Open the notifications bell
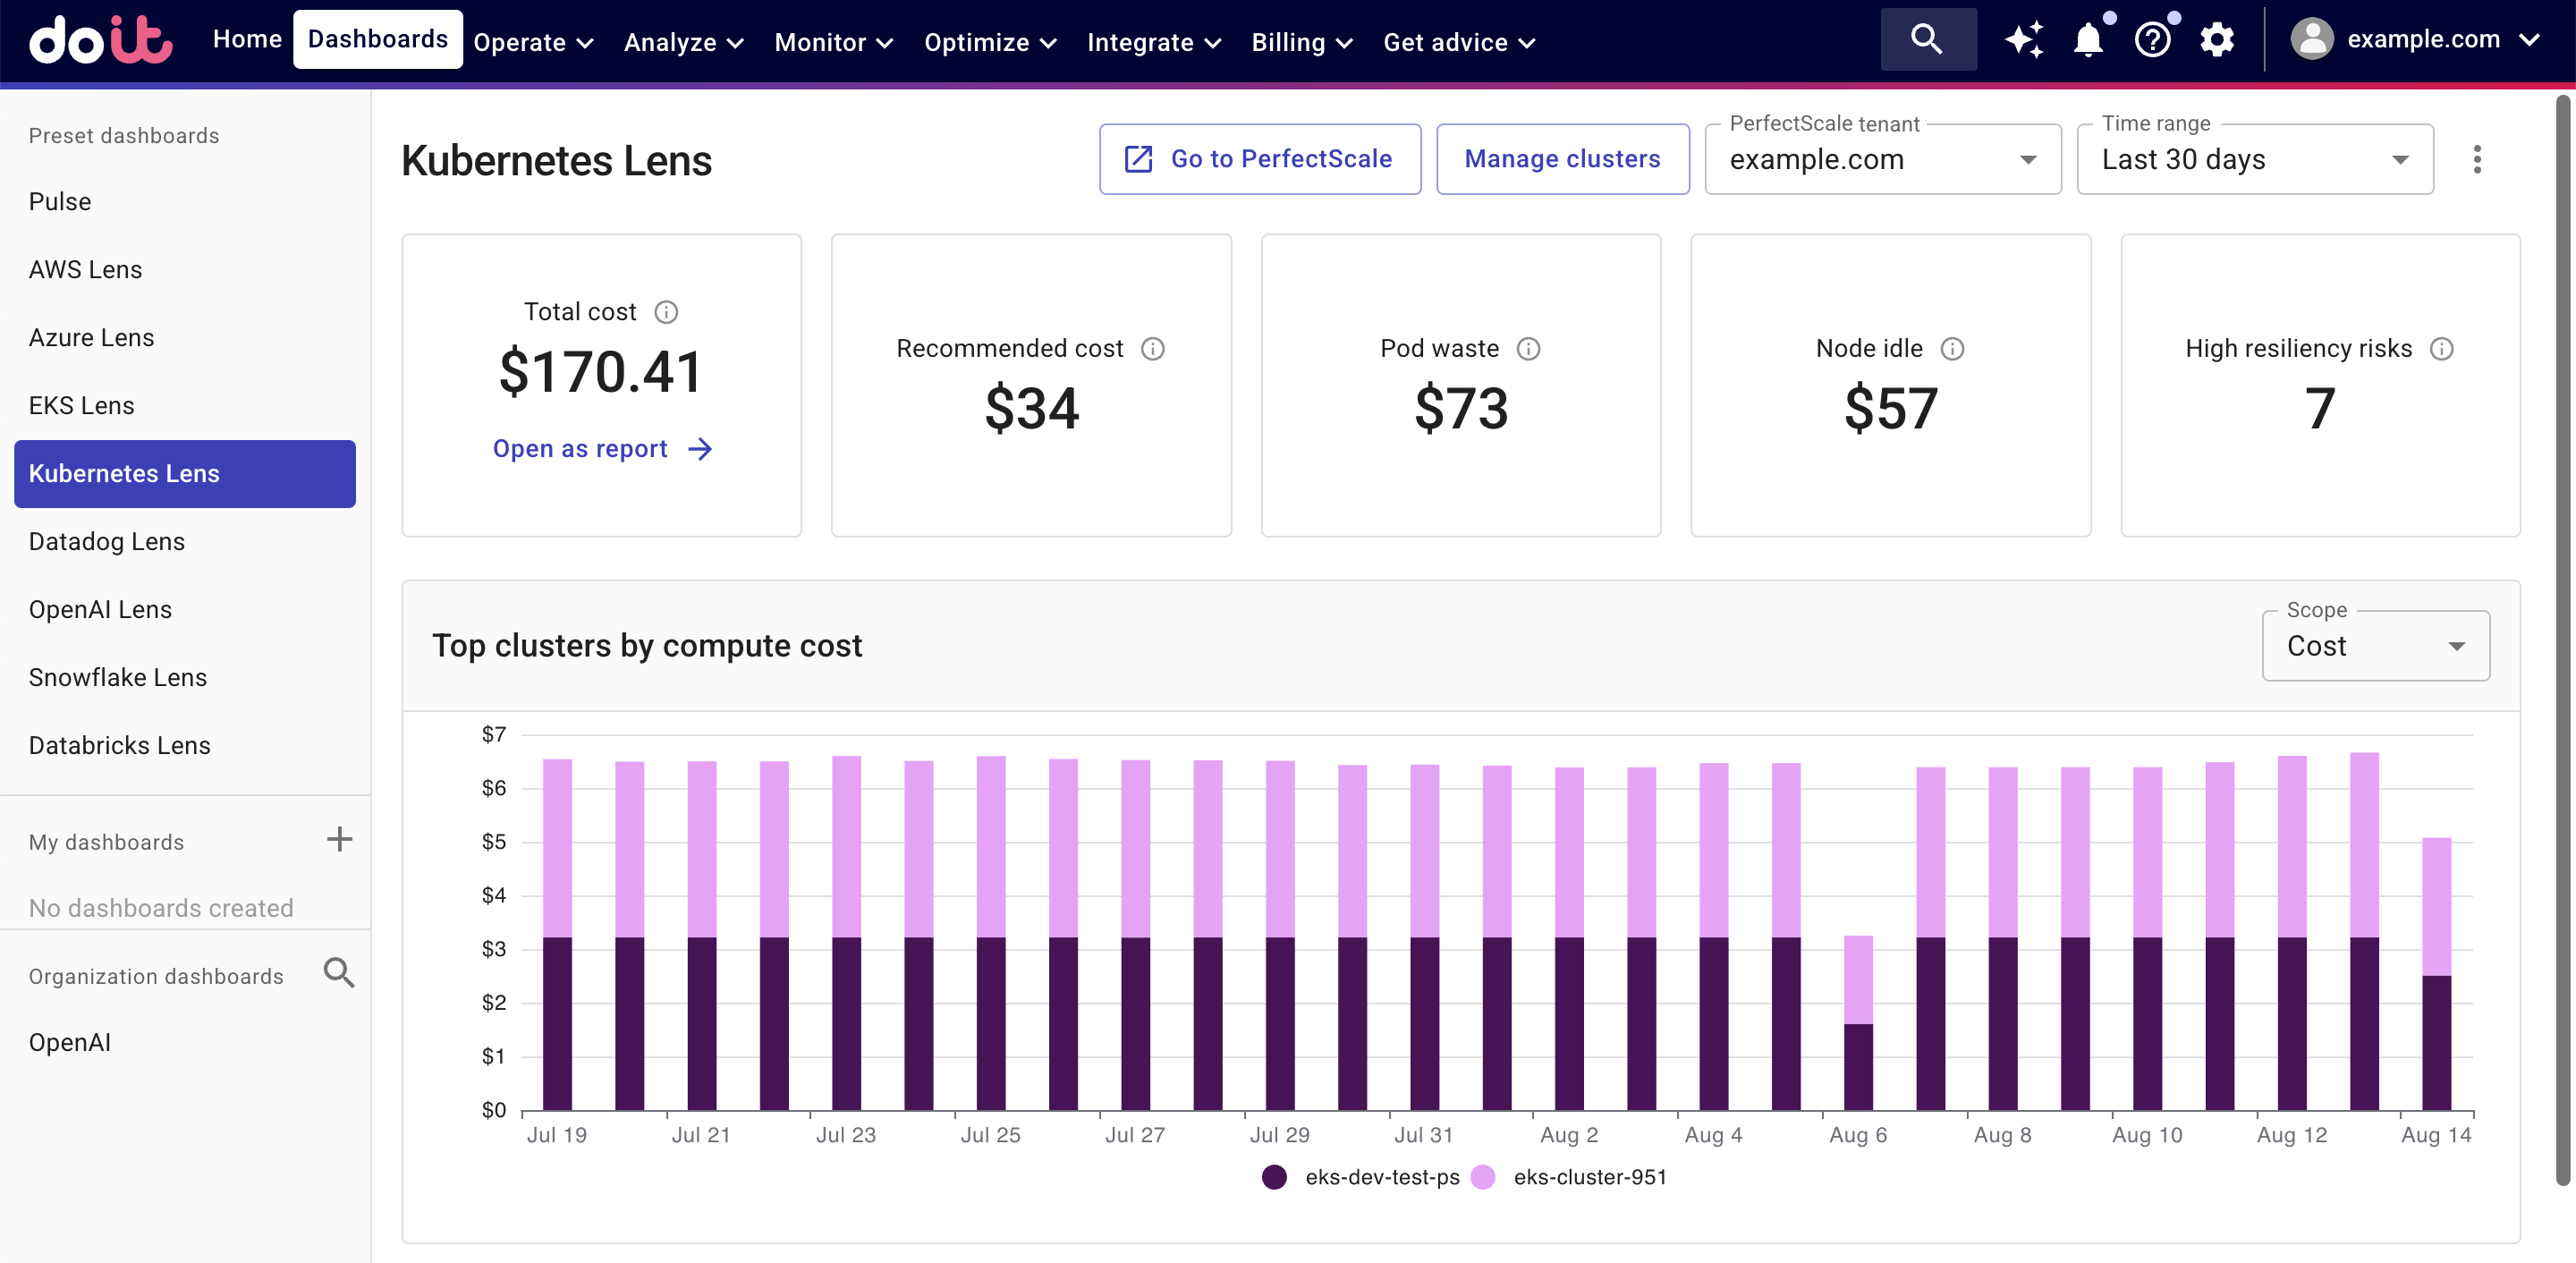 (2088, 40)
